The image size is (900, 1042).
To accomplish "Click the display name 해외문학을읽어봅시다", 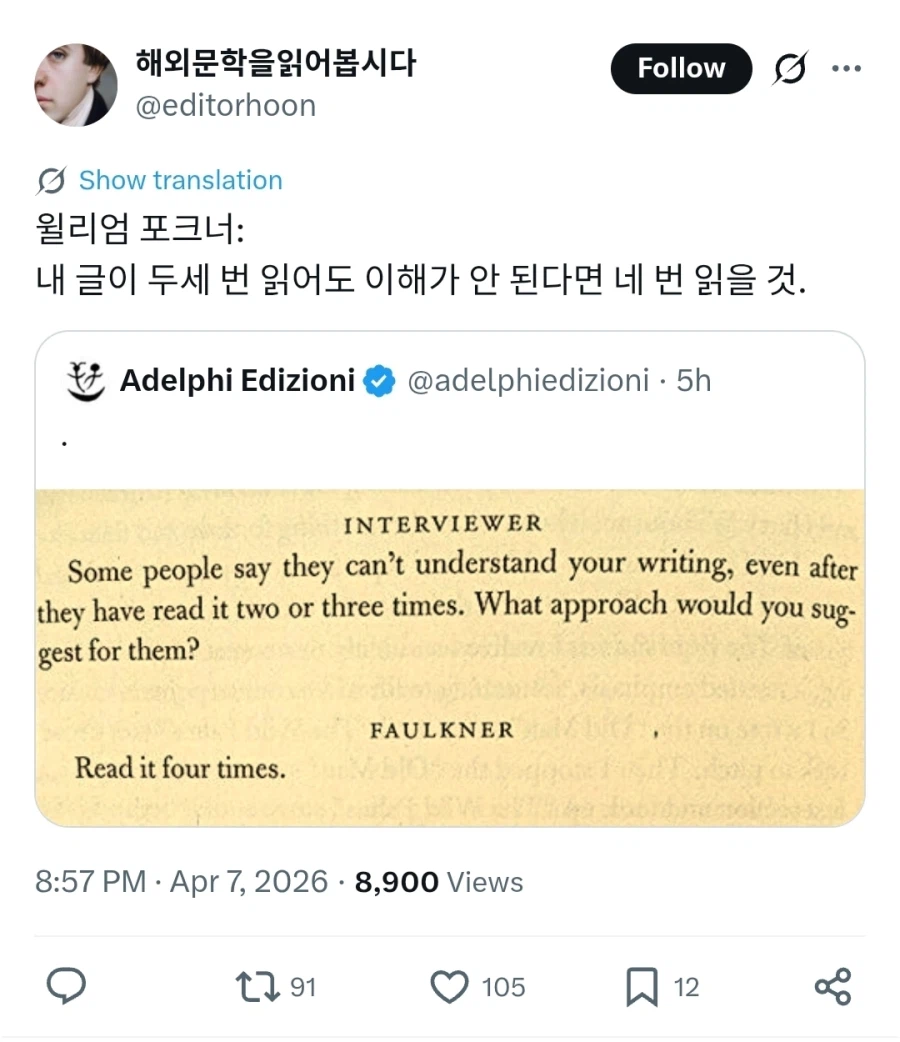I will point(275,65).
